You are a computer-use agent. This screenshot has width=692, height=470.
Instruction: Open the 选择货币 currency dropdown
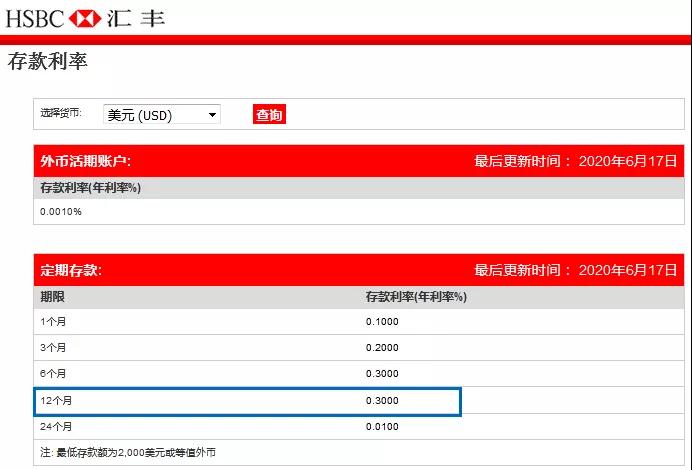pos(162,115)
